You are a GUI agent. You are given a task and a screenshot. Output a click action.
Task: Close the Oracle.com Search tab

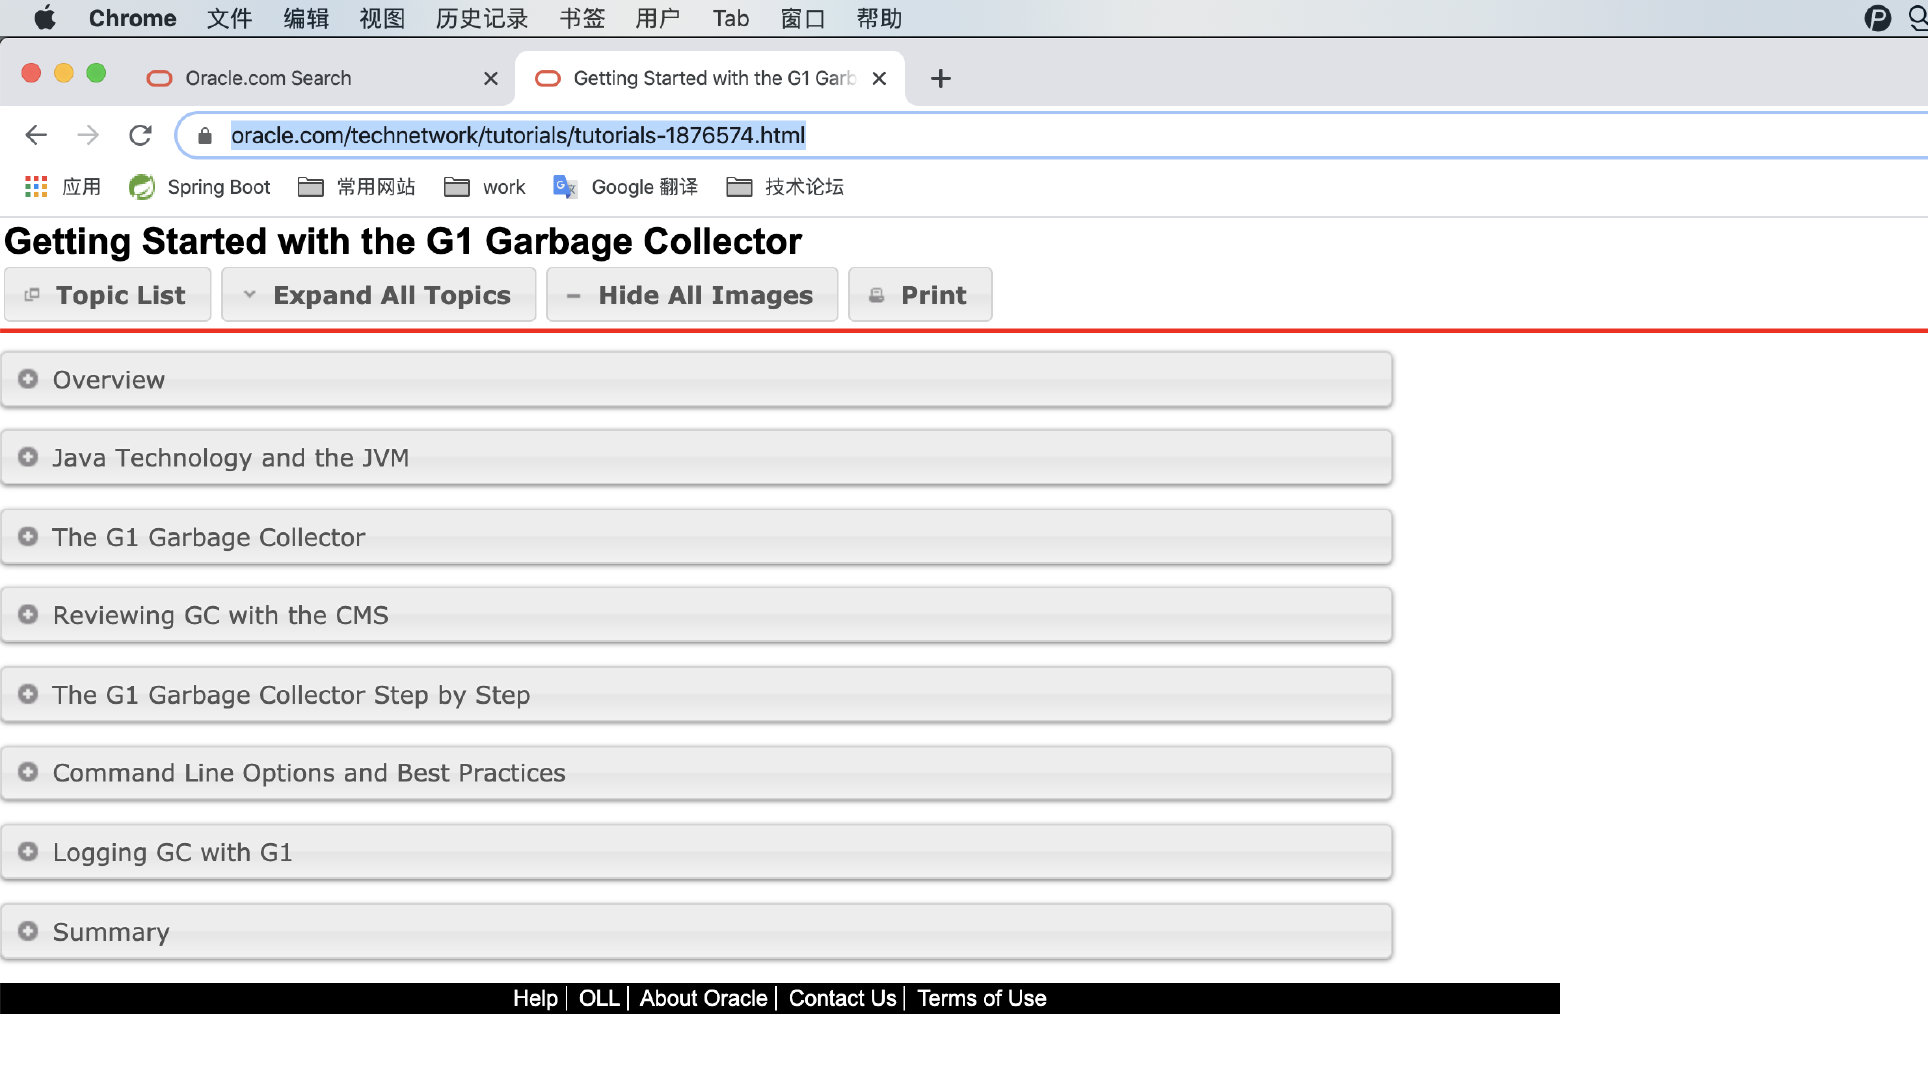(x=491, y=78)
